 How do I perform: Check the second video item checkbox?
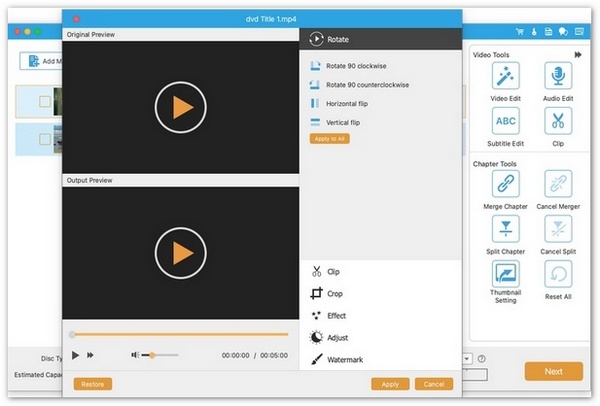pyautogui.click(x=45, y=139)
